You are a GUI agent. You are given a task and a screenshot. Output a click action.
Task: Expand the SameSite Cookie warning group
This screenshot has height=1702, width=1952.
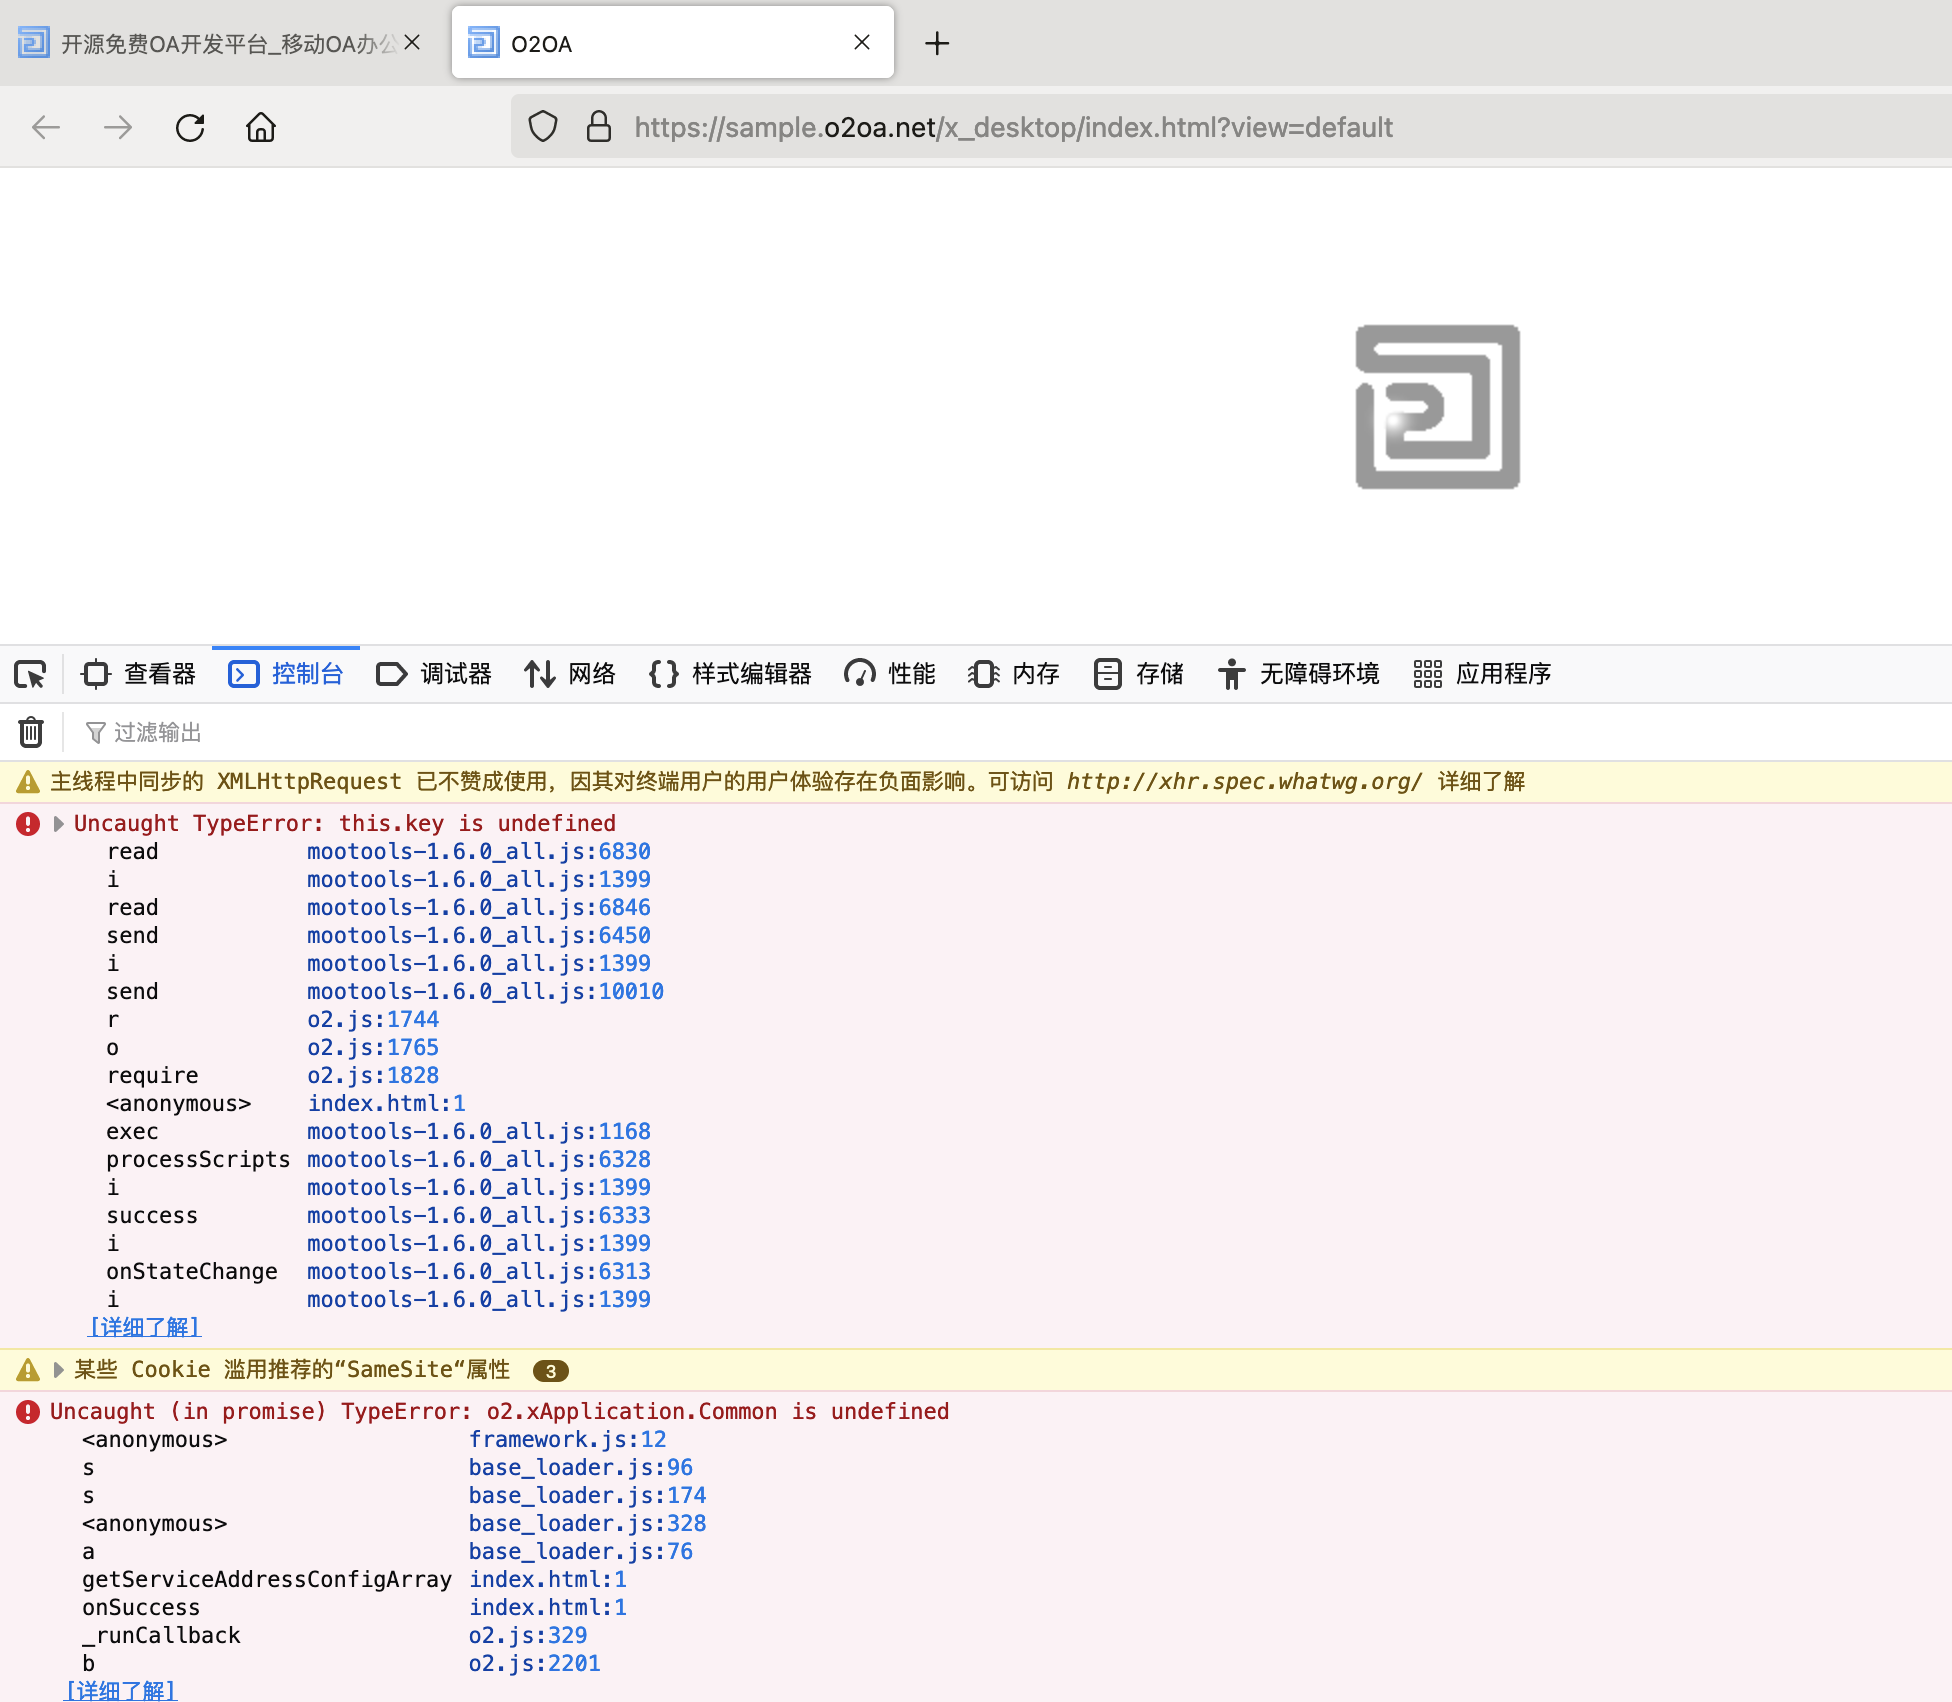tap(58, 1370)
